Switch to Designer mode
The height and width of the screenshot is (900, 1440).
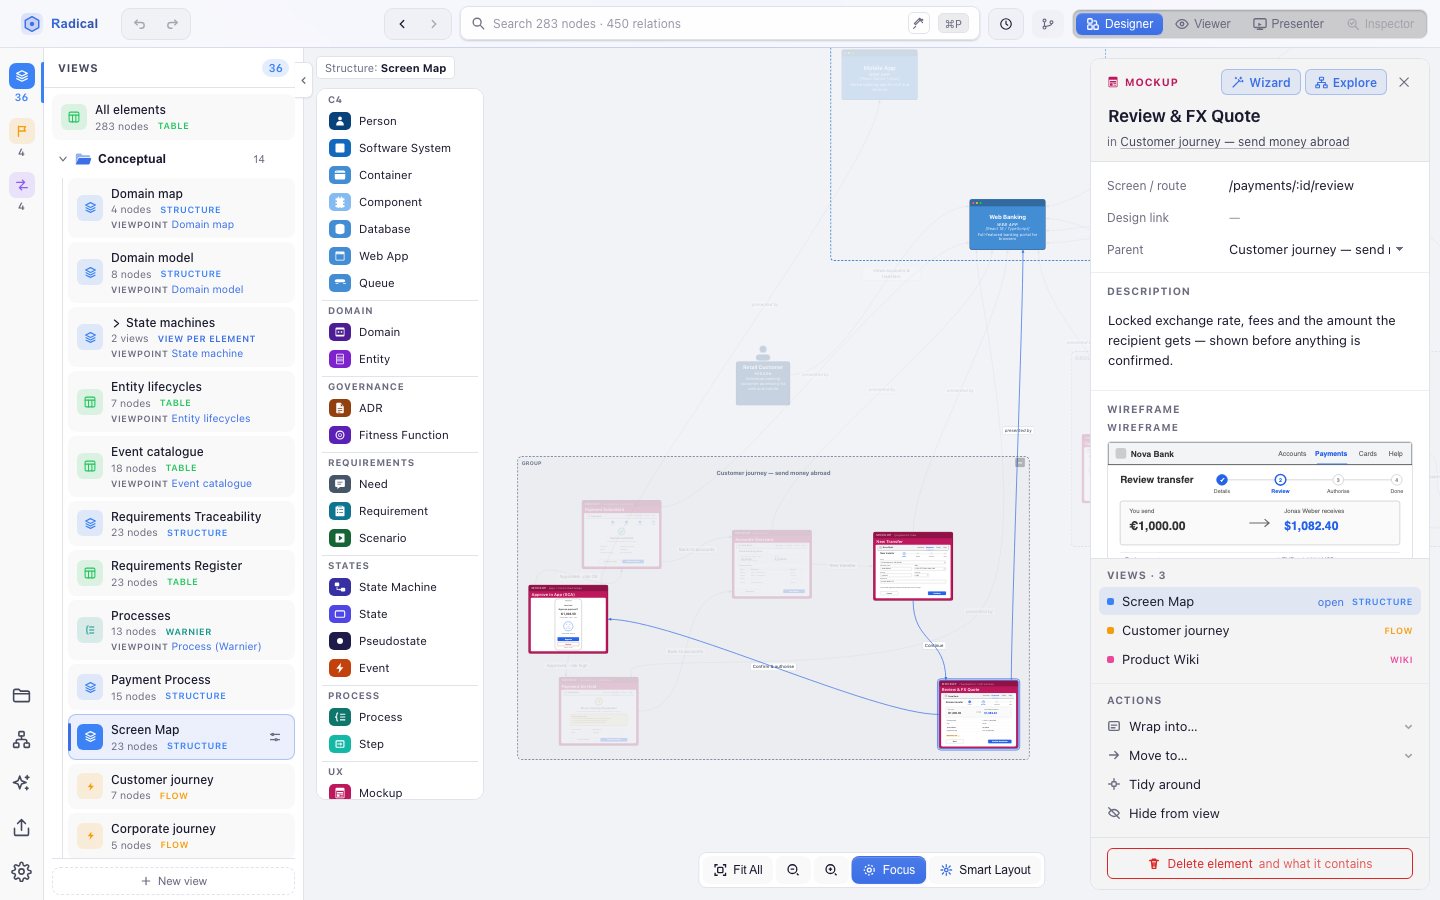click(1120, 24)
